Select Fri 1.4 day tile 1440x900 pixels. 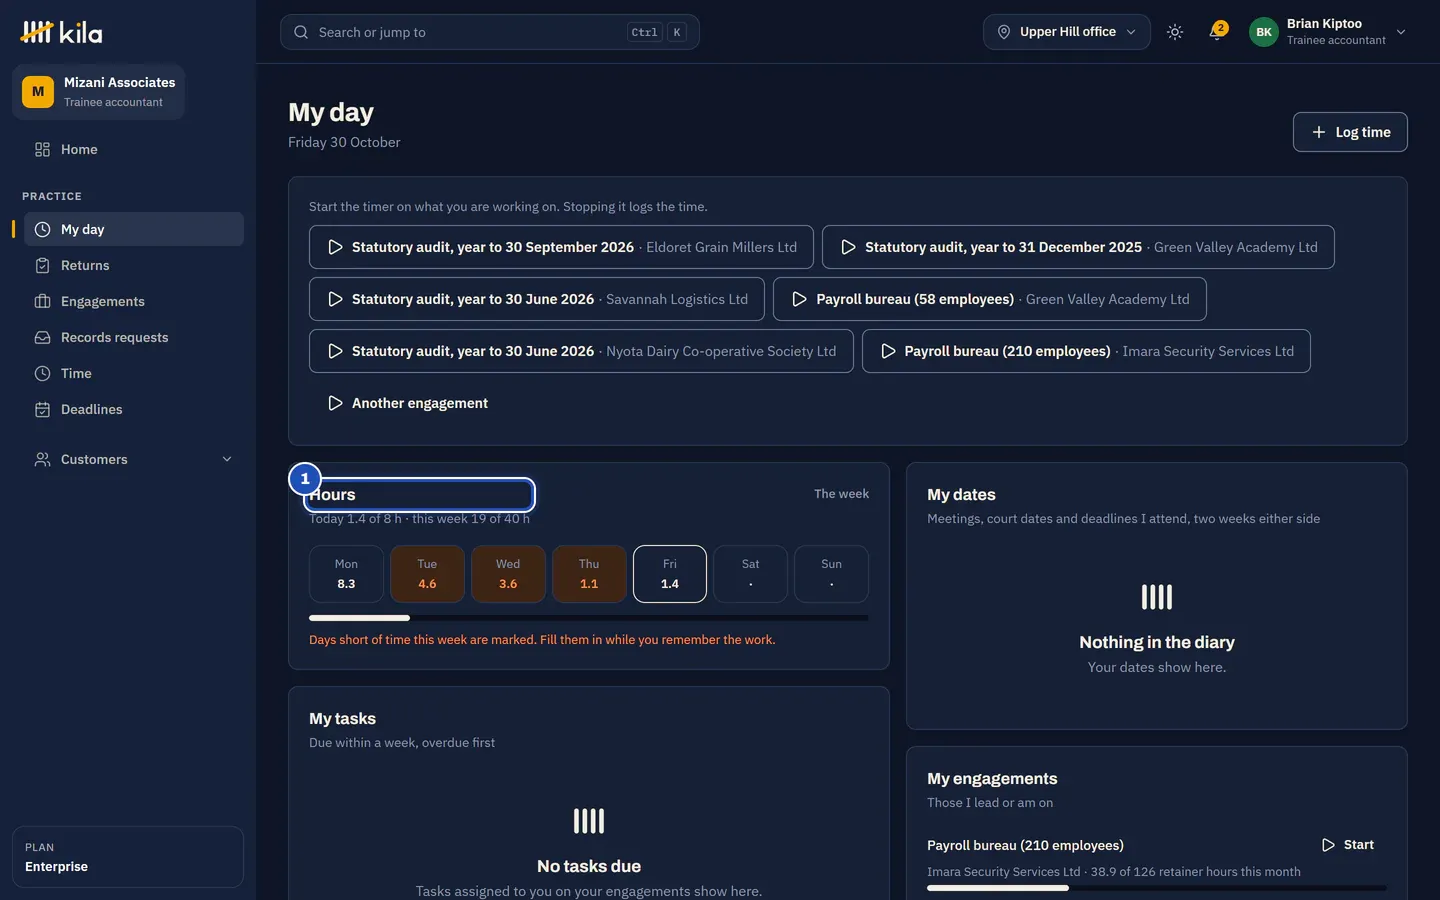click(670, 574)
